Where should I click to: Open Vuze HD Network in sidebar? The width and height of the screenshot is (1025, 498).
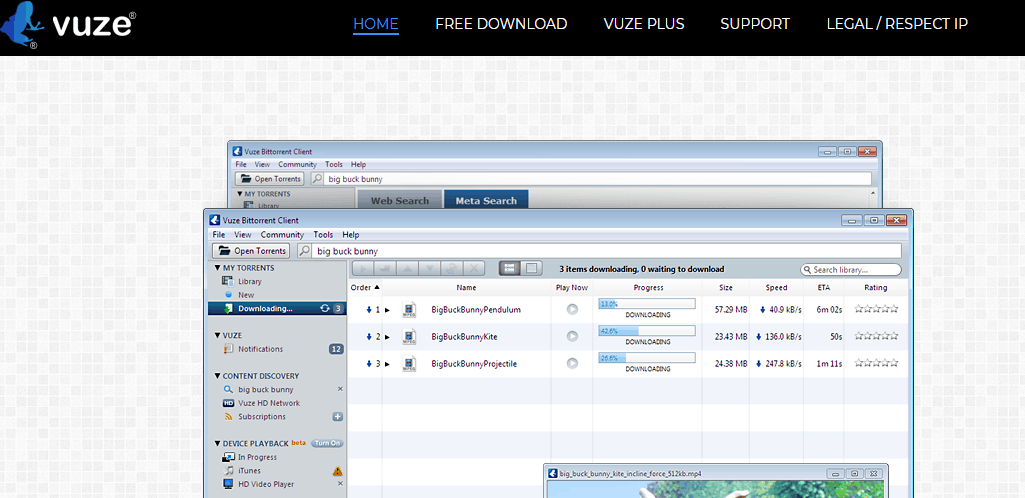[269, 403]
